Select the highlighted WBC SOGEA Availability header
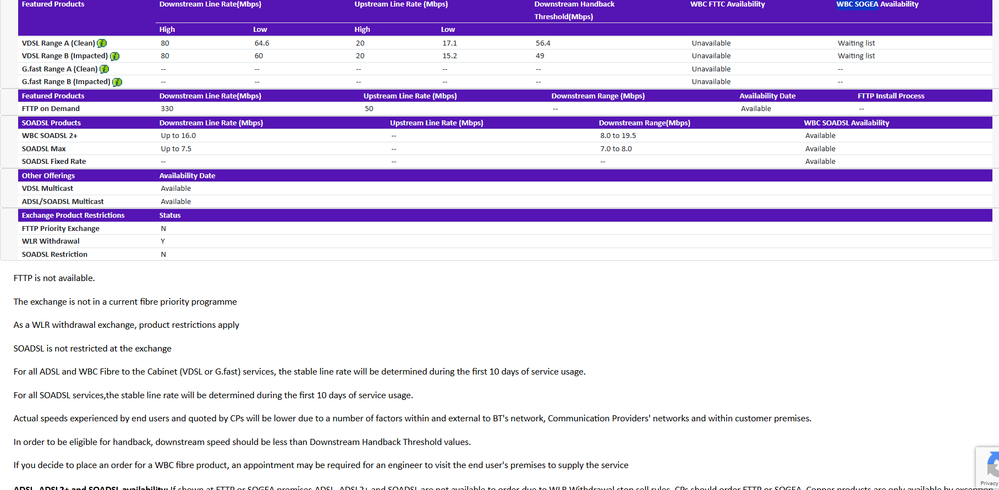The height and width of the screenshot is (490, 999). click(877, 4)
